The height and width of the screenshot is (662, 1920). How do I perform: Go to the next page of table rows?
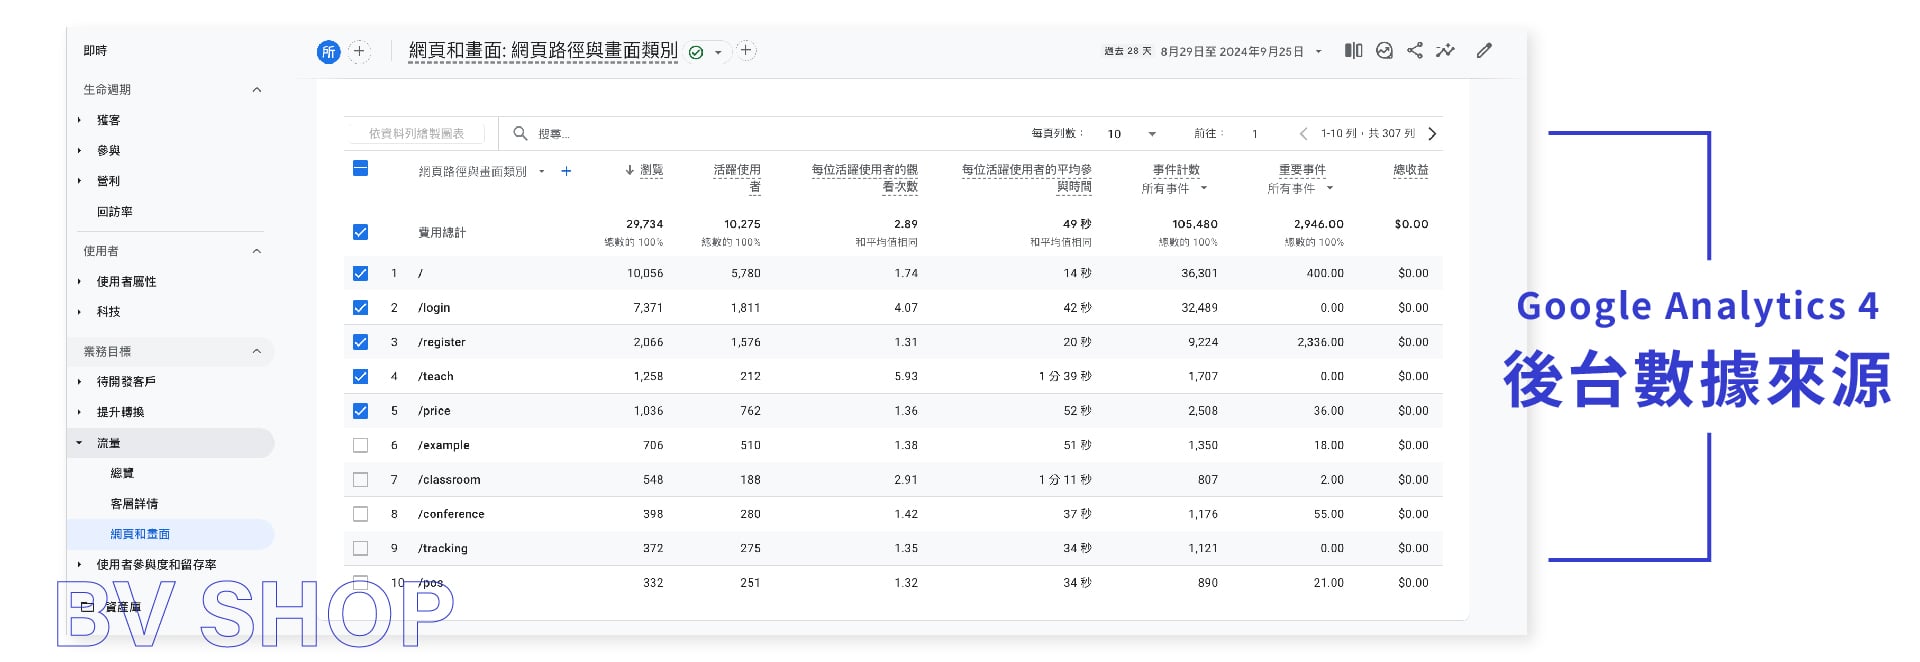point(1432,133)
